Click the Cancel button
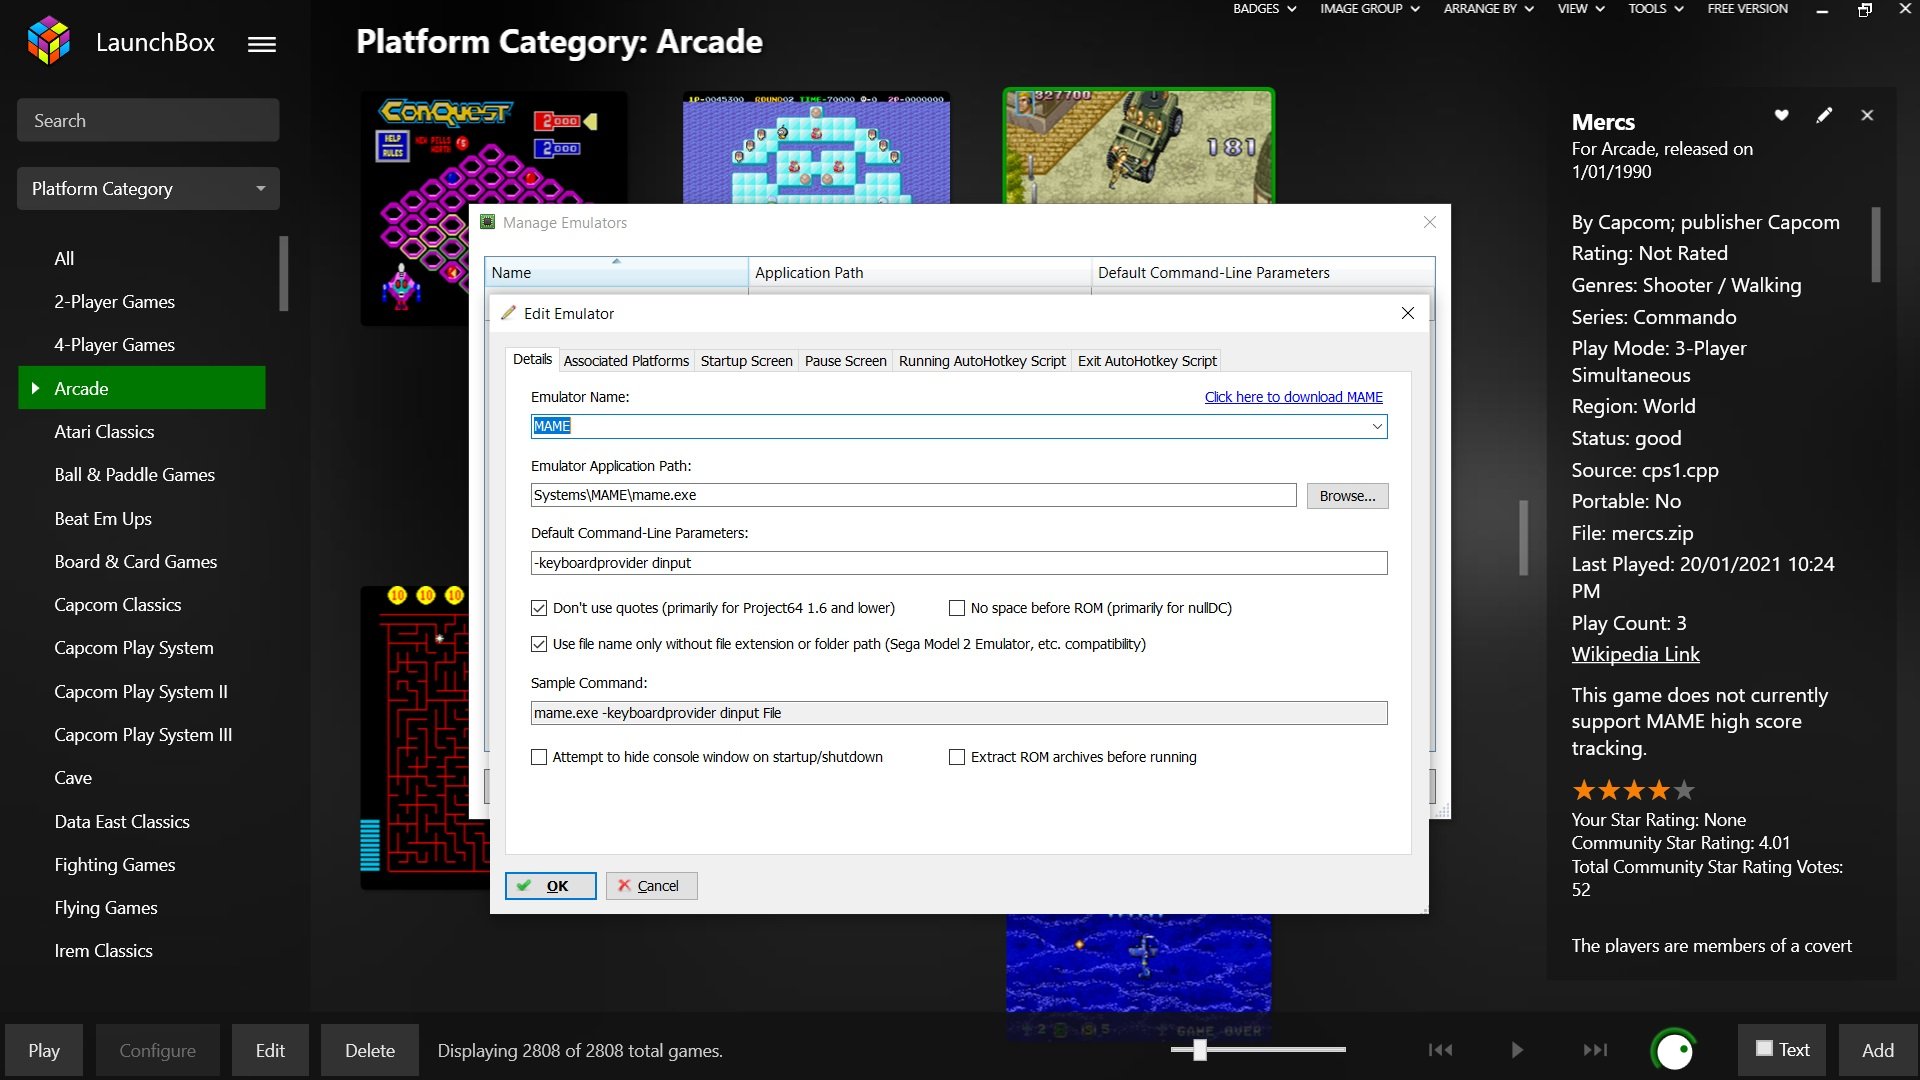 651,886
